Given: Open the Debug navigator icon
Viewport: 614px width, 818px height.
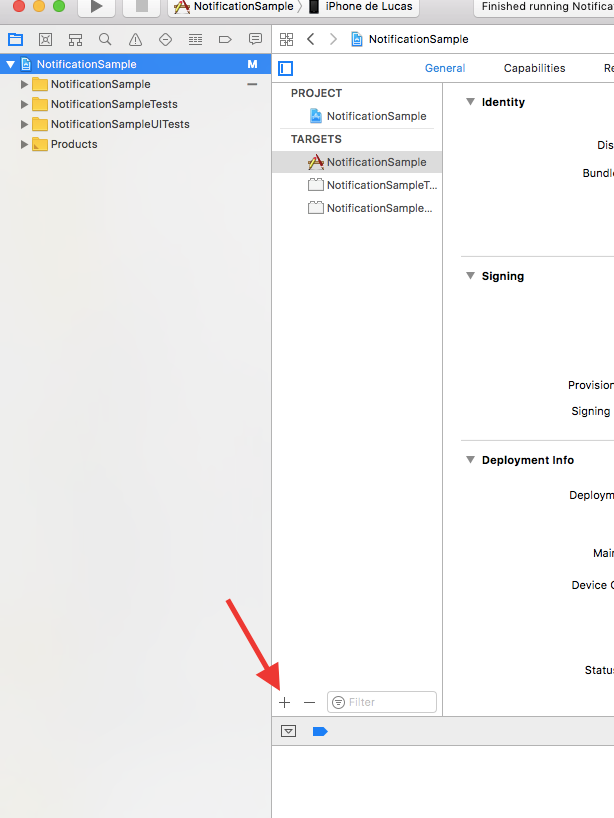Looking at the screenshot, I should coord(196,39).
